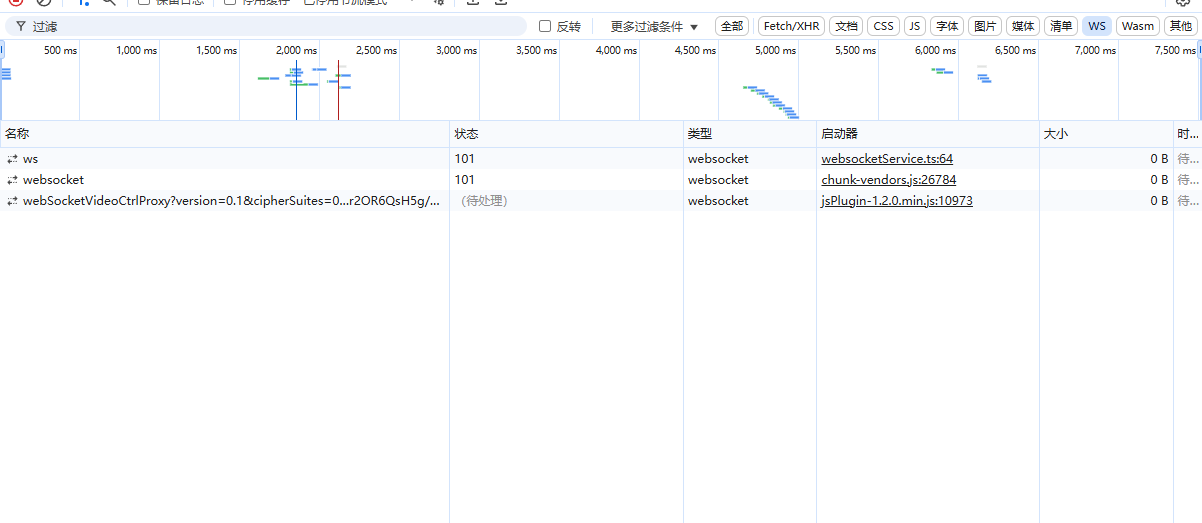Screen dimensions: 1202x523
Task: Click status 101 of the ws row
Action: tap(465, 159)
